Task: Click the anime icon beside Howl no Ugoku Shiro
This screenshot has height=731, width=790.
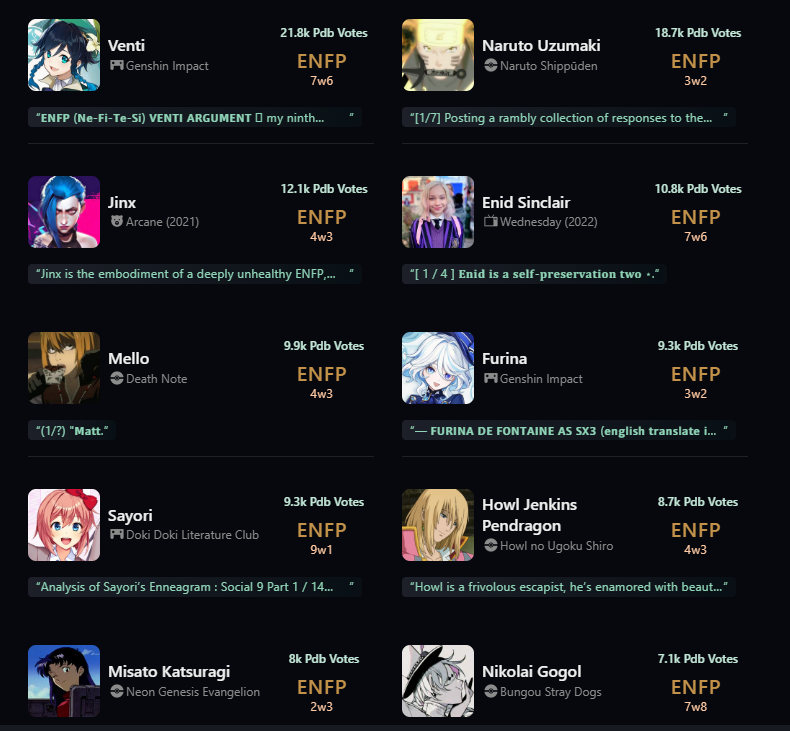Action: tap(491, 545)
